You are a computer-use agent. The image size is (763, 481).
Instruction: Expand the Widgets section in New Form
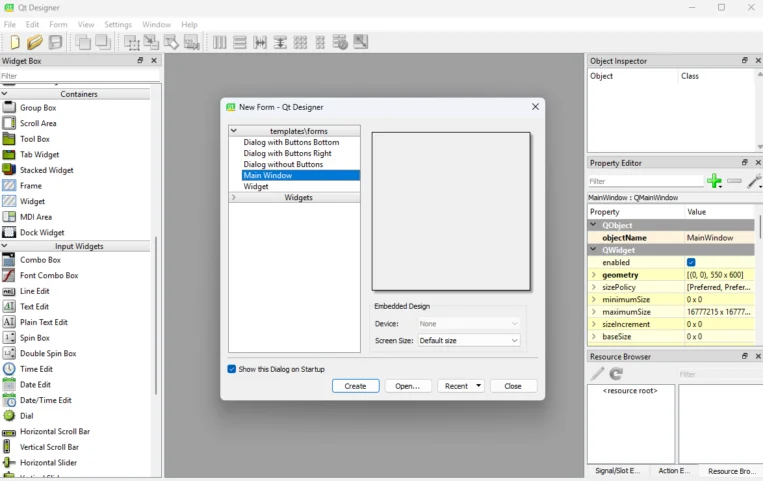click(234, 197)
